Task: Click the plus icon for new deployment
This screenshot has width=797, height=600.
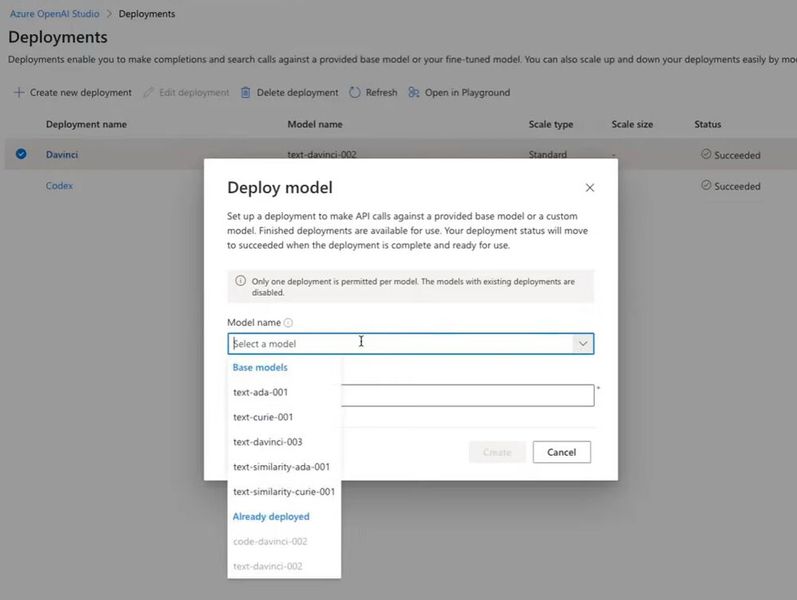Action: coord(19,93)
